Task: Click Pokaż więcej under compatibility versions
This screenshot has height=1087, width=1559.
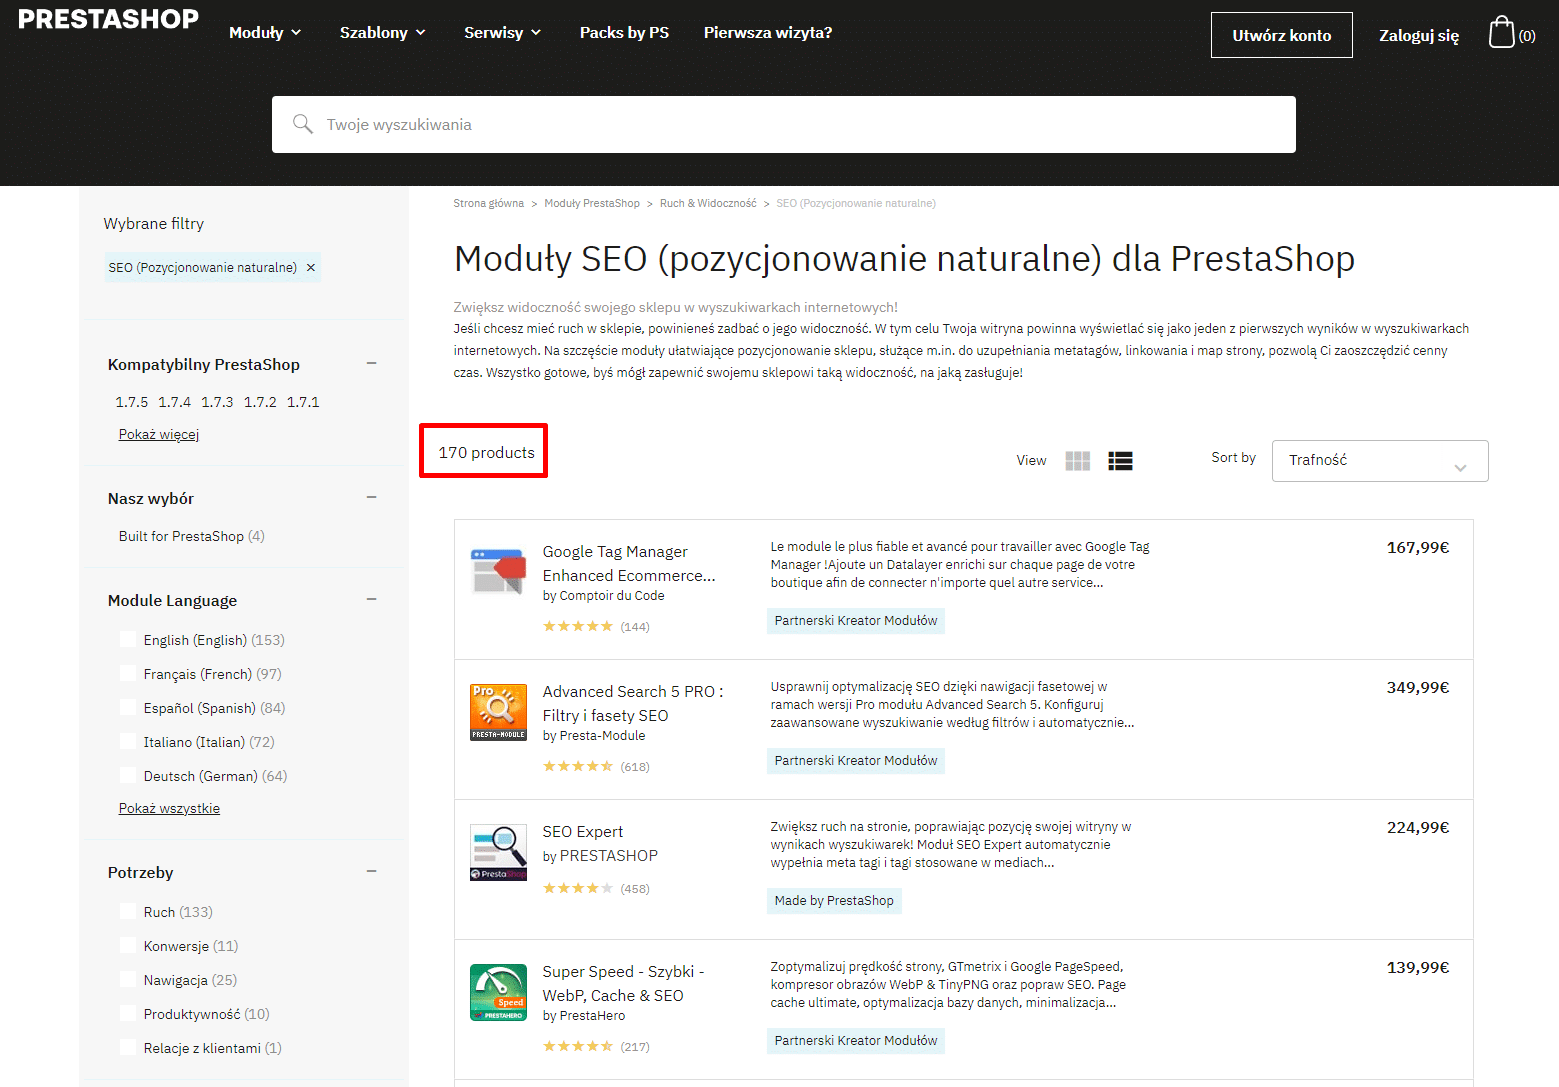Action: tap(159, 434)
